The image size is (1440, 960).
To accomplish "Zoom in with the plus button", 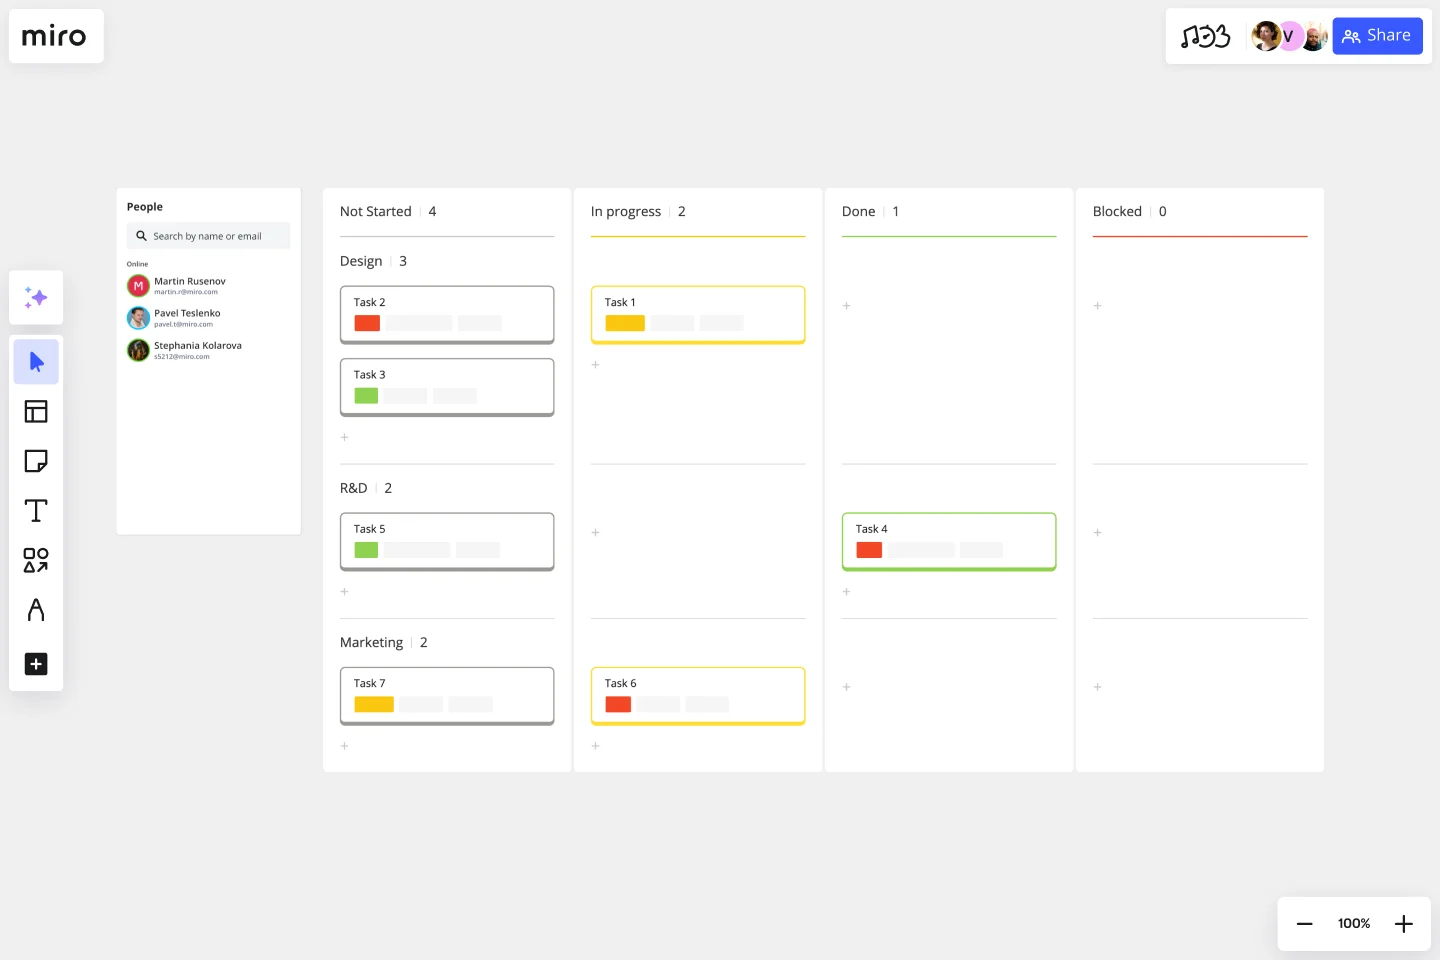I will point(1404,924).
